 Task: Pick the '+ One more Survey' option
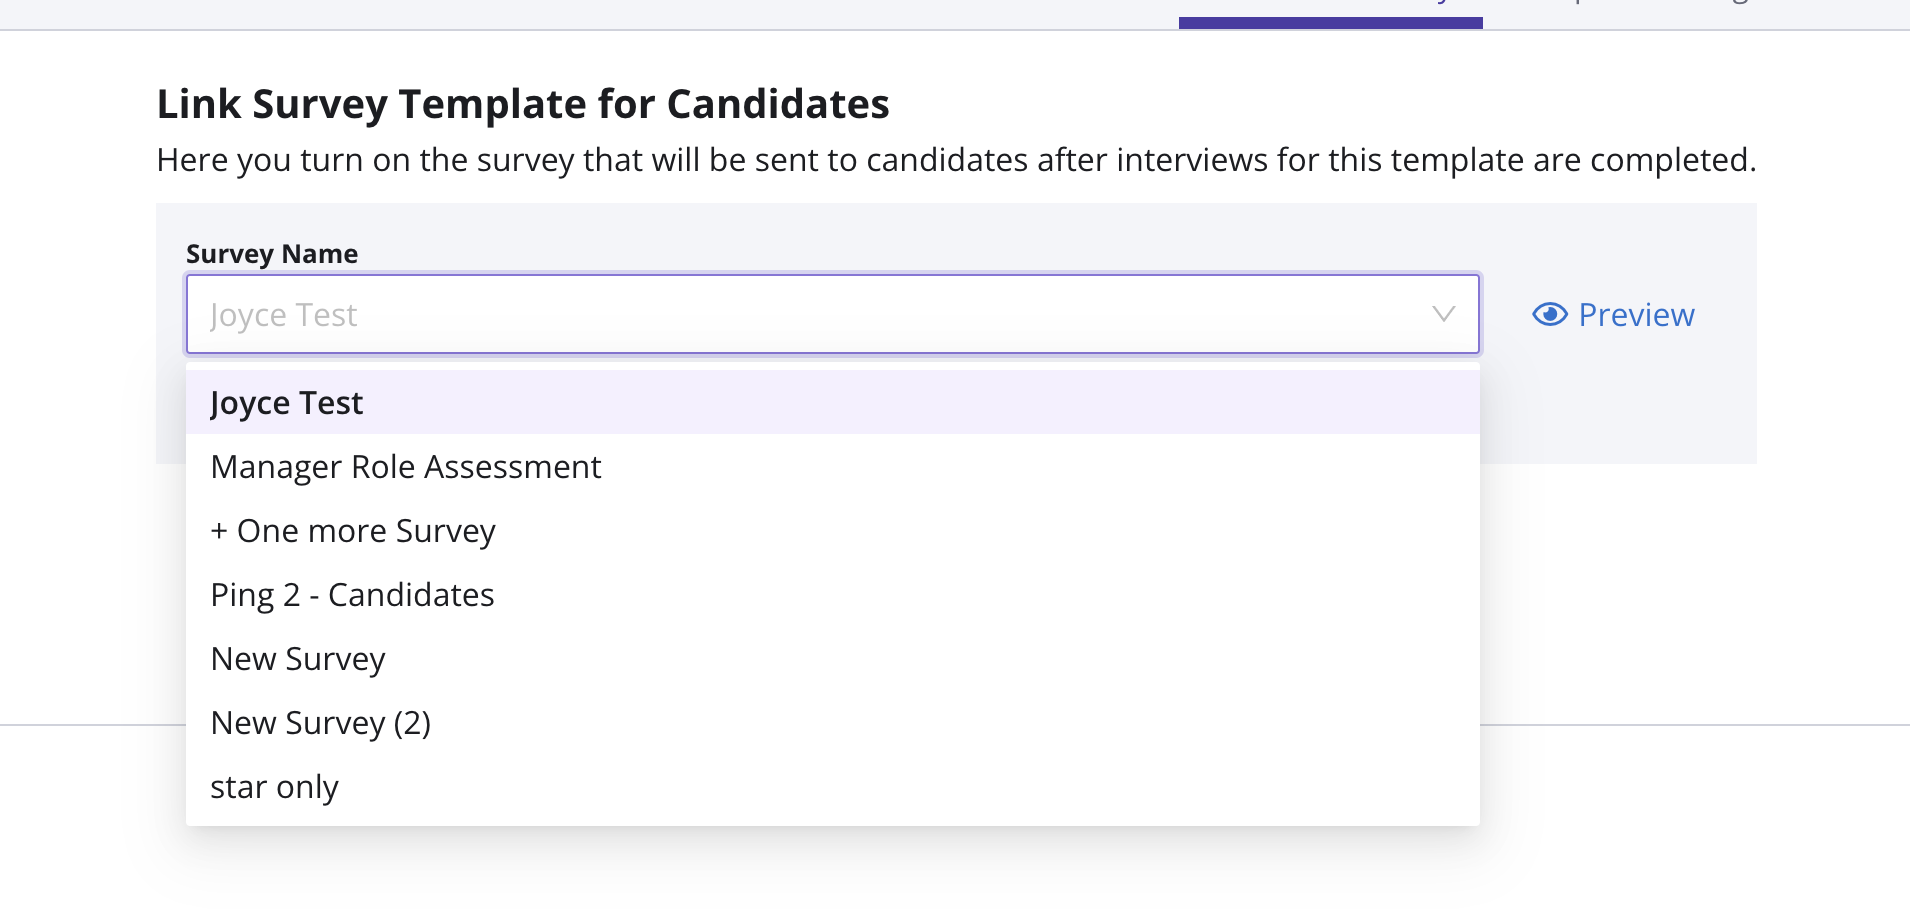pyautogui.click(x=353, y=531)
